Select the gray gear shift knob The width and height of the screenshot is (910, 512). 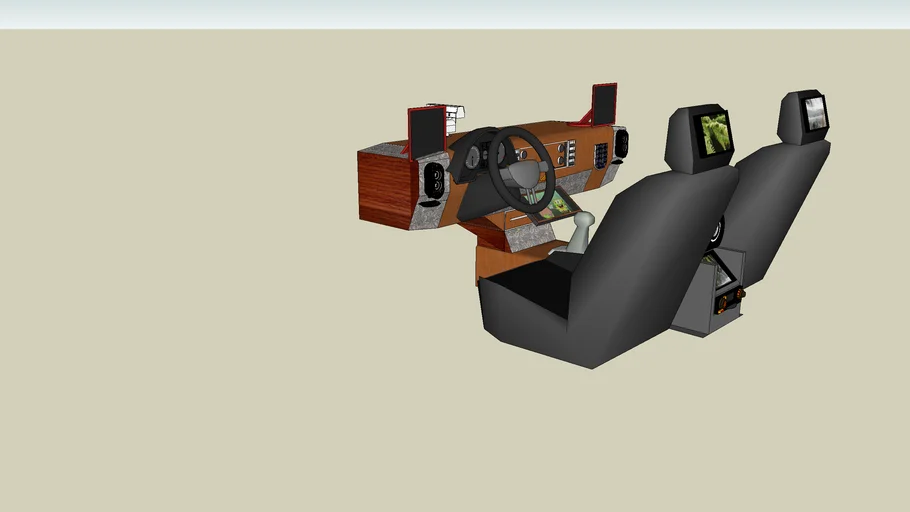(x=585, y=219)
